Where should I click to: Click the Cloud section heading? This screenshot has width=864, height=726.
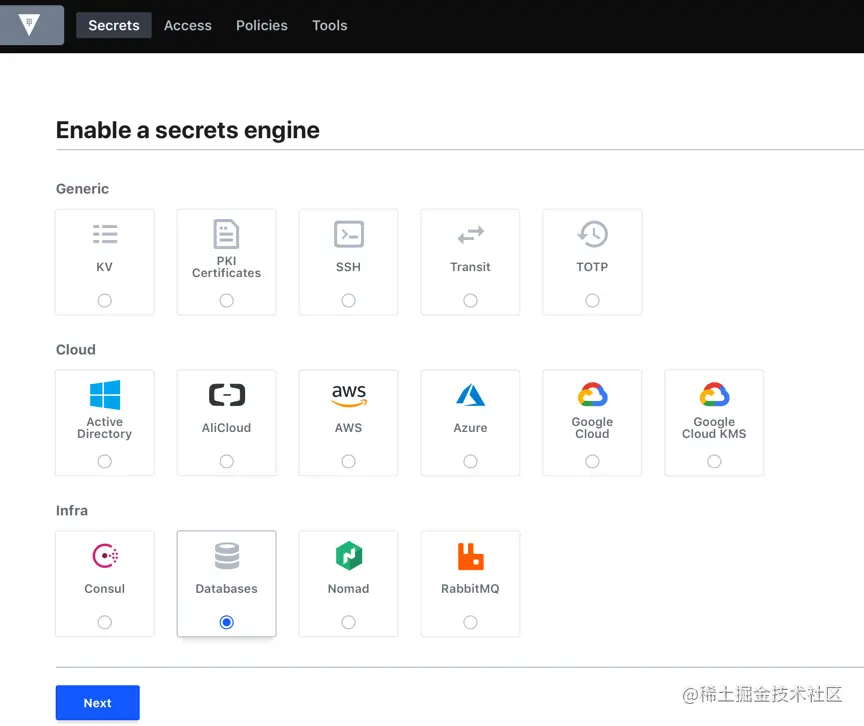click(76, 349)
